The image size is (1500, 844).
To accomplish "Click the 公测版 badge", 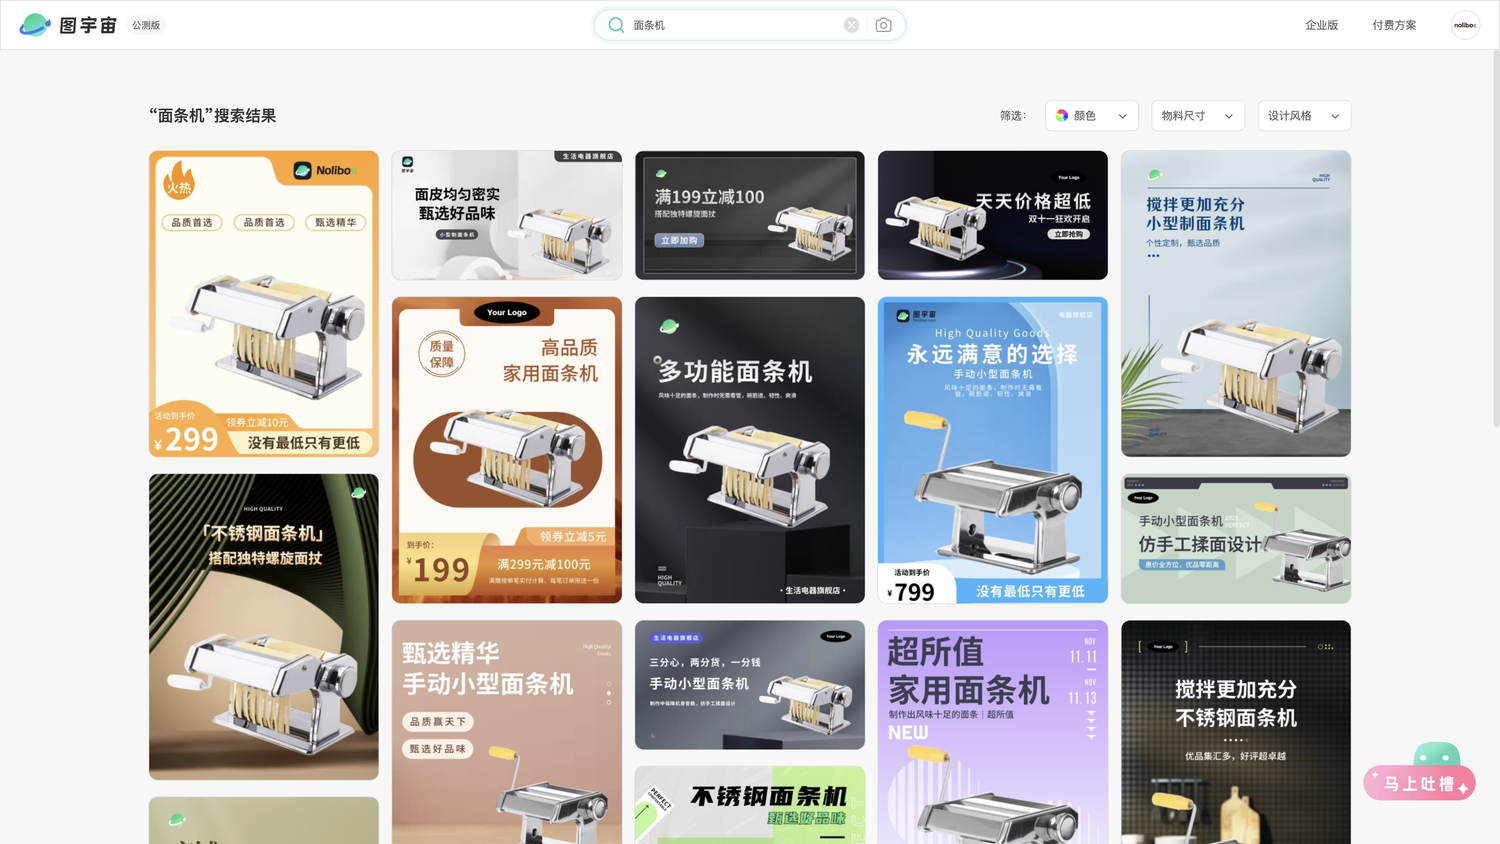I will click(146, 25).
